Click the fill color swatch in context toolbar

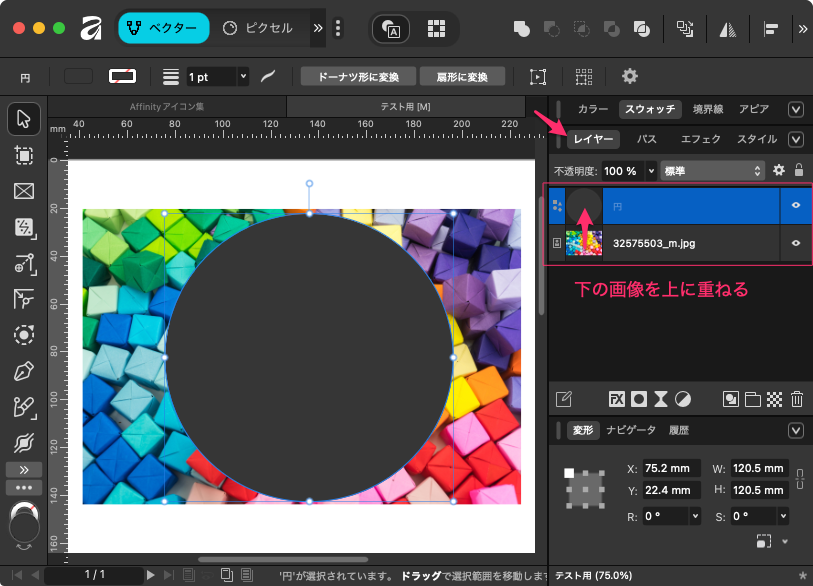pyautogui.click(x=78, y=76)
